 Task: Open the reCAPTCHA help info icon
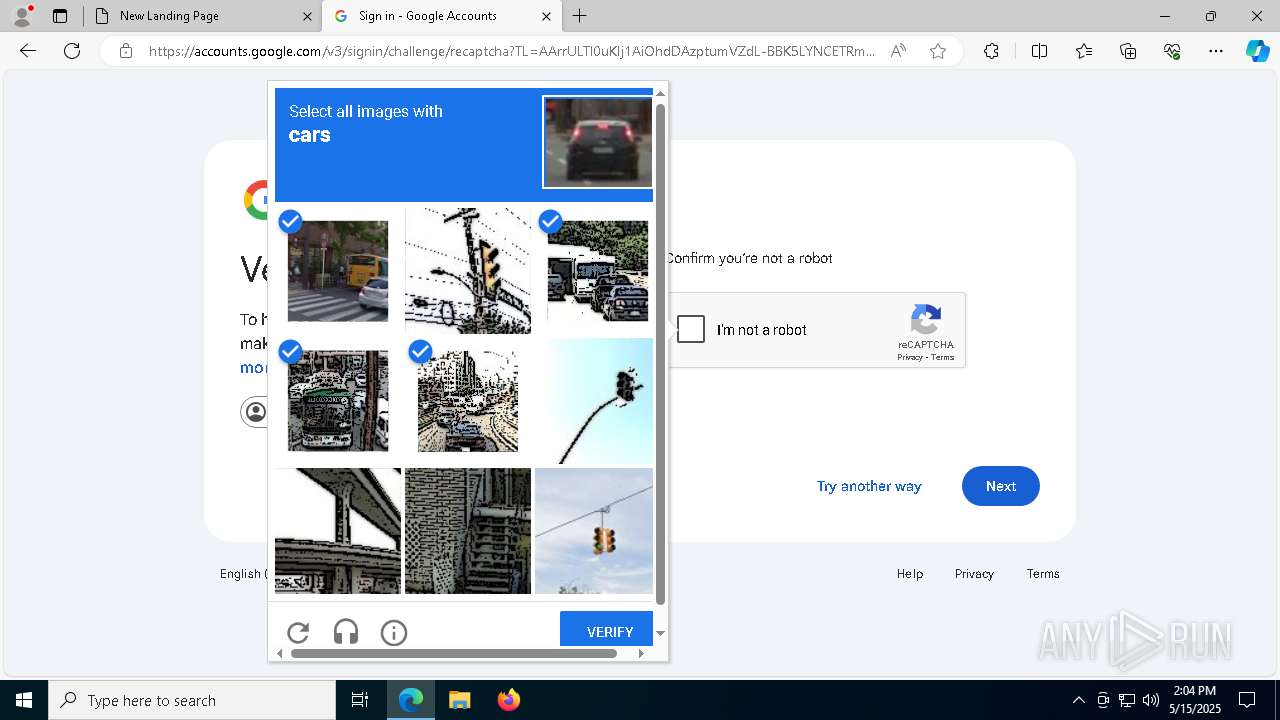(394, 632)
